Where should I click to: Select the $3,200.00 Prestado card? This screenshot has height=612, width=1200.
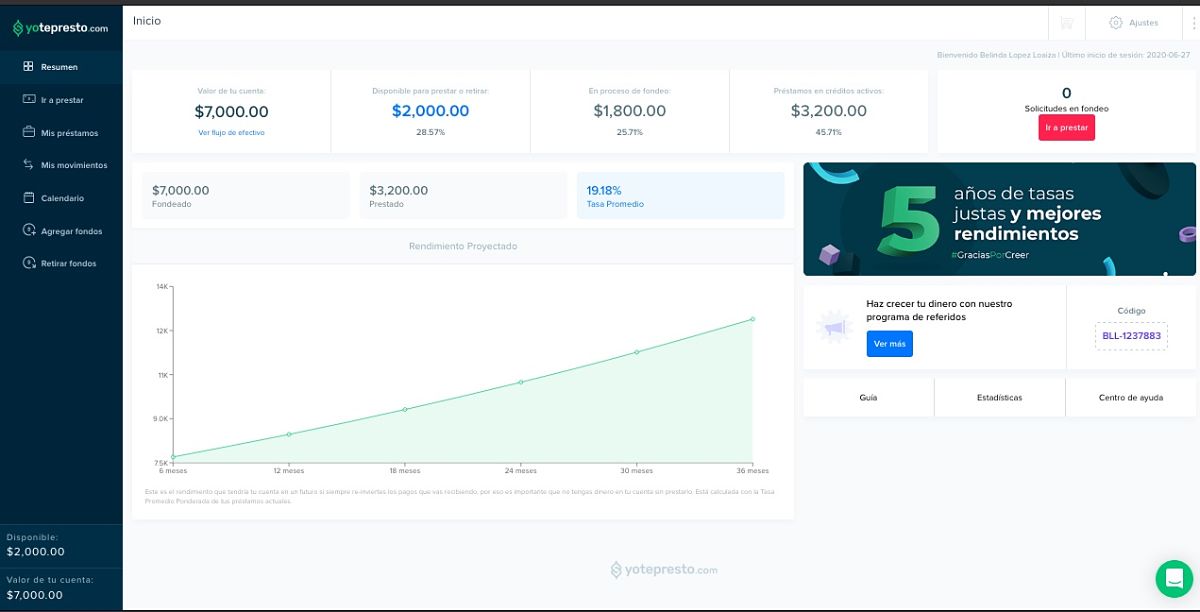tap(463, 195)
